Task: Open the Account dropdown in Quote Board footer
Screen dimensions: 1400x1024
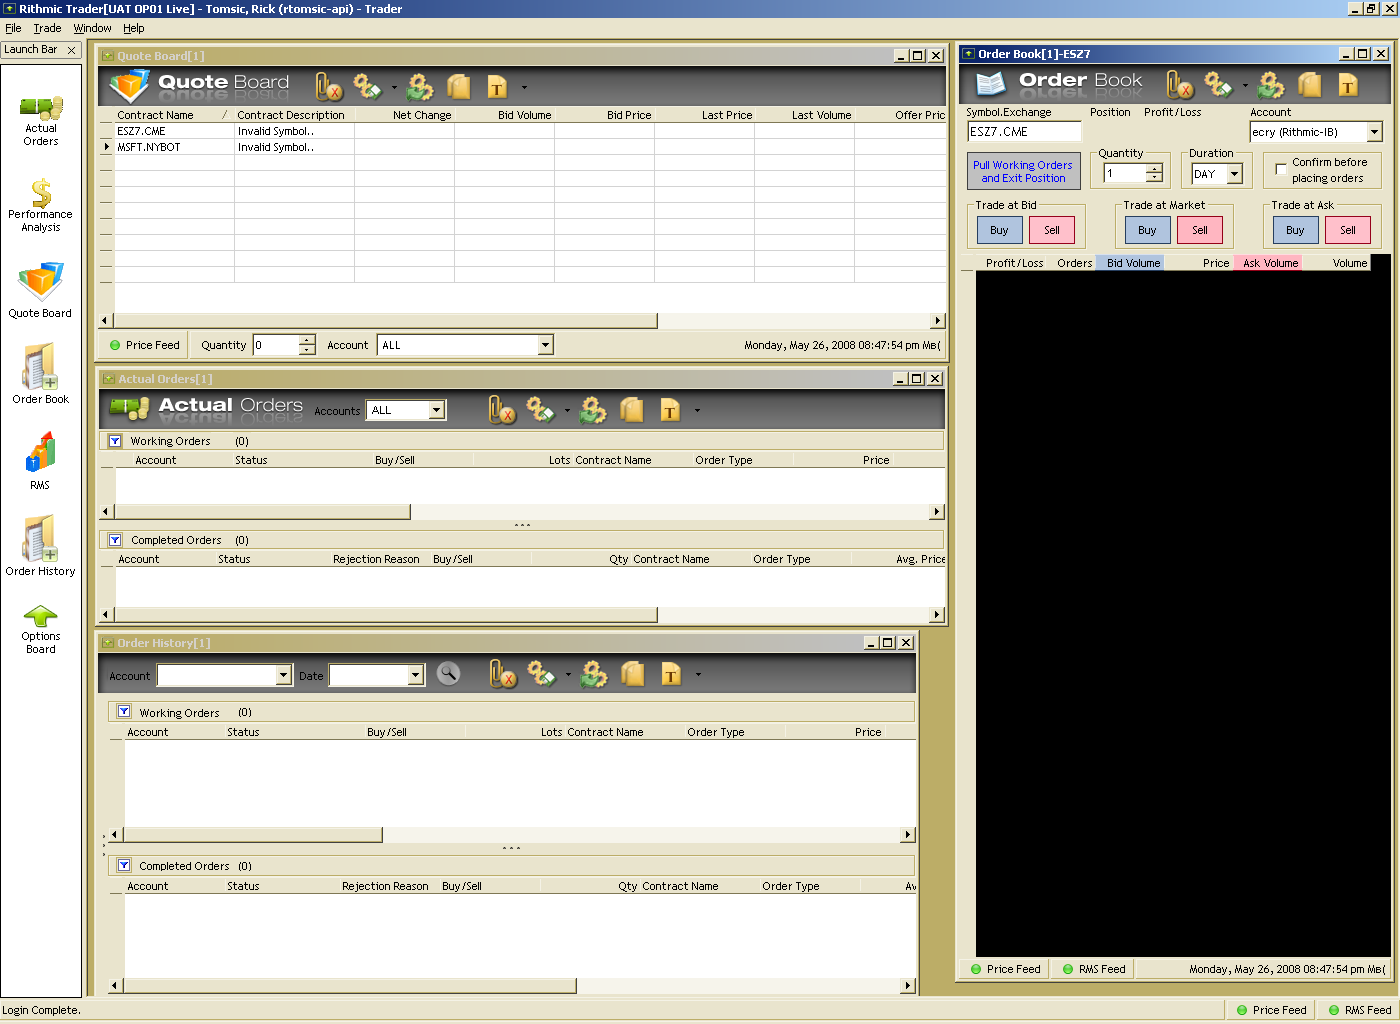Action: coord(545,345)
